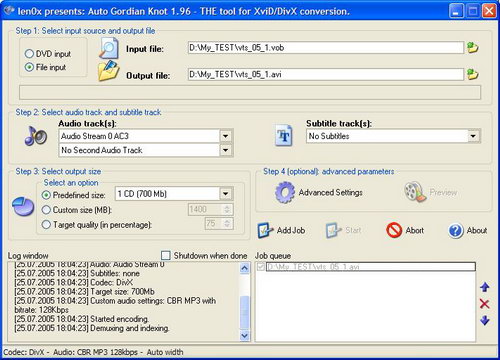The image size is (500, 360).
Task: Close the Auto Gordian Knot window
Action: 489,11
